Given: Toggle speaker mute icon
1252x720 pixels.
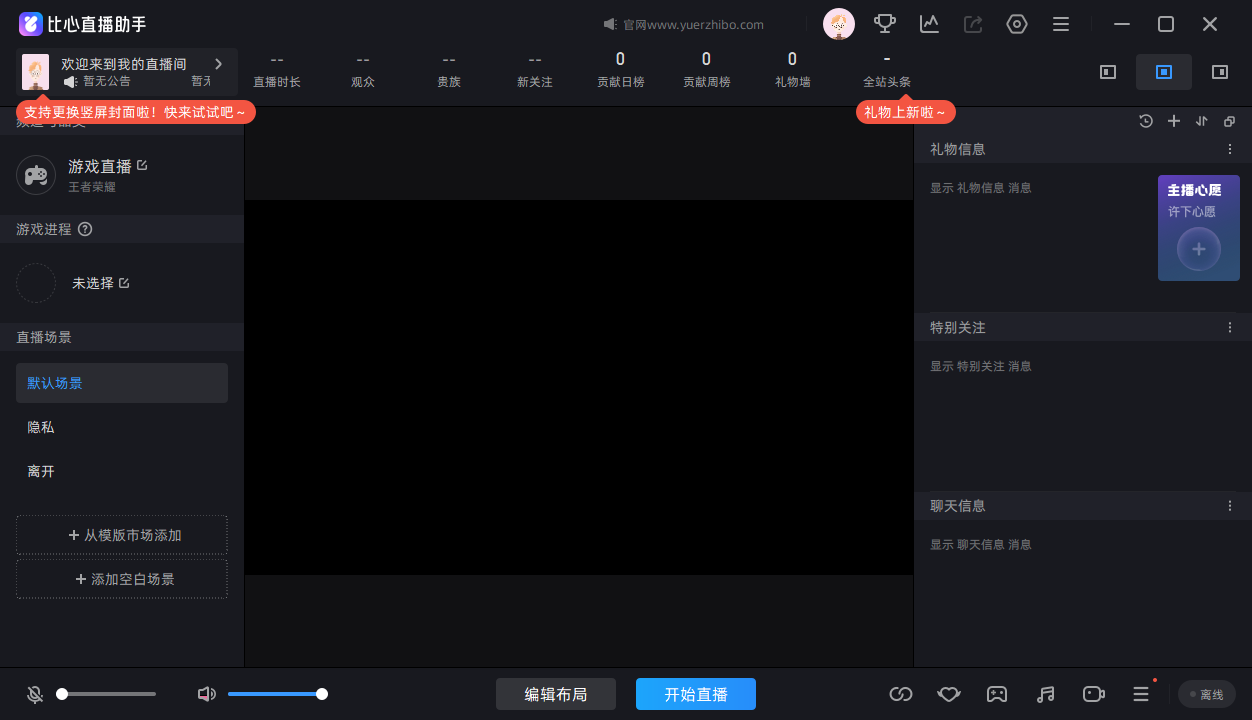Looking at the screenshot, I should click(x=207, y=694).
